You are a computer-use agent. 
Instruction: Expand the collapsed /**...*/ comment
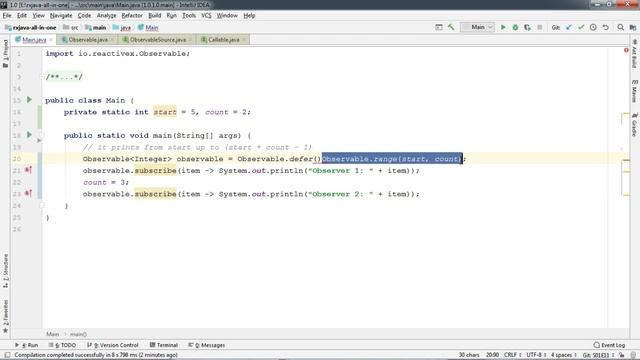[64, 77]
